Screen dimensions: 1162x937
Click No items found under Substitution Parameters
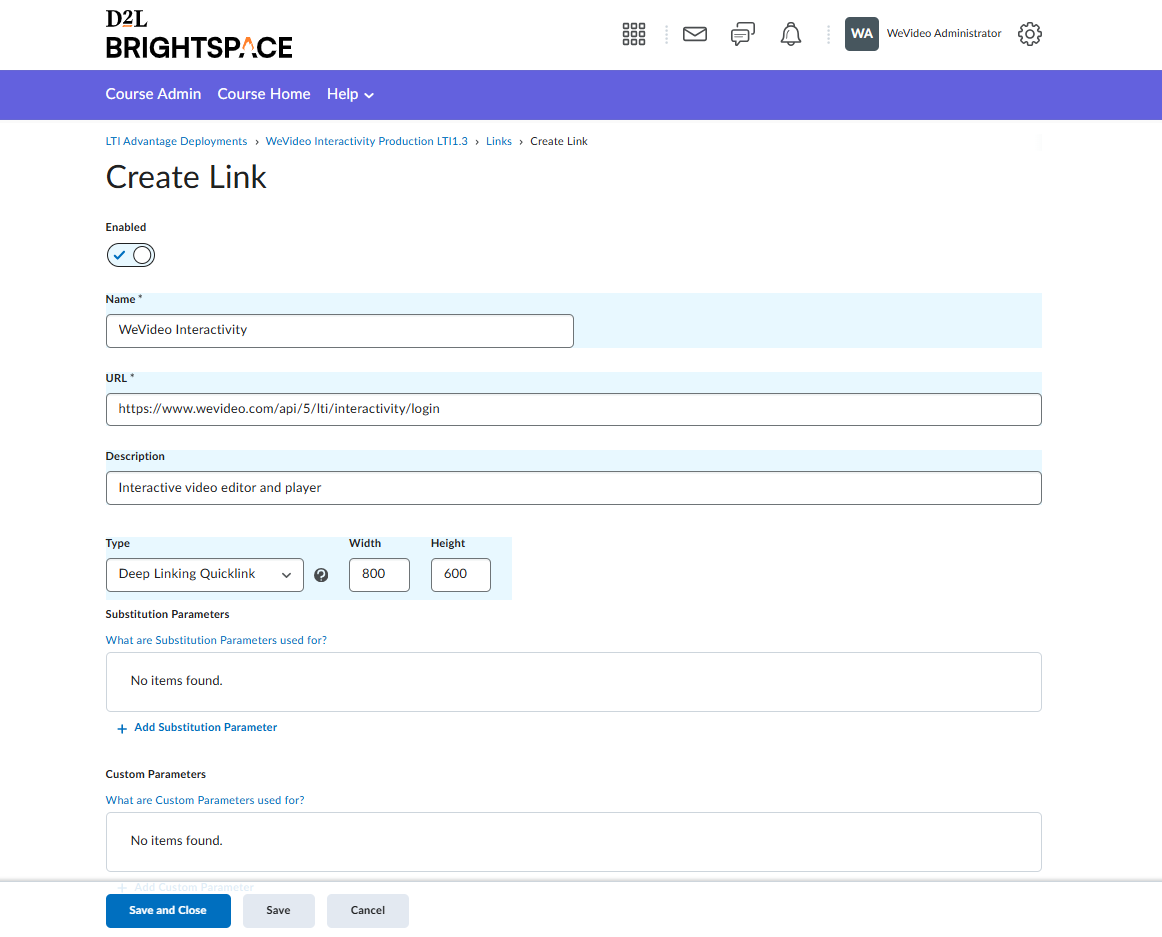pos(176,681)
